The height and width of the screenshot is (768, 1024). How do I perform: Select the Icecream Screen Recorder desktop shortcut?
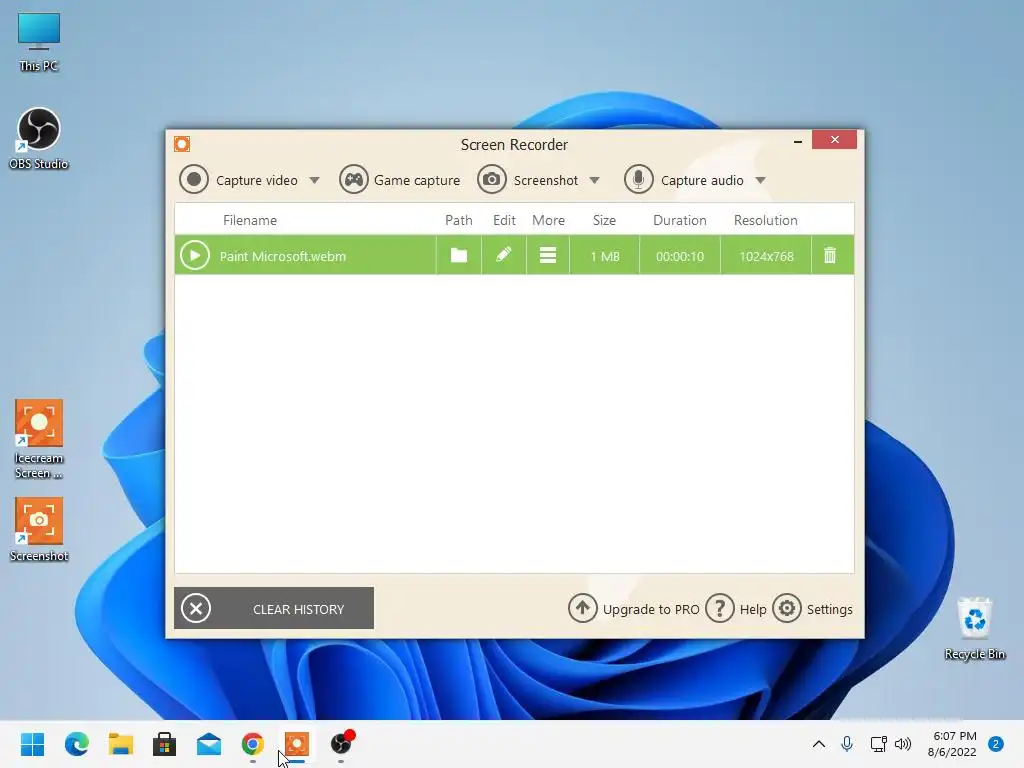coord(39,439)
